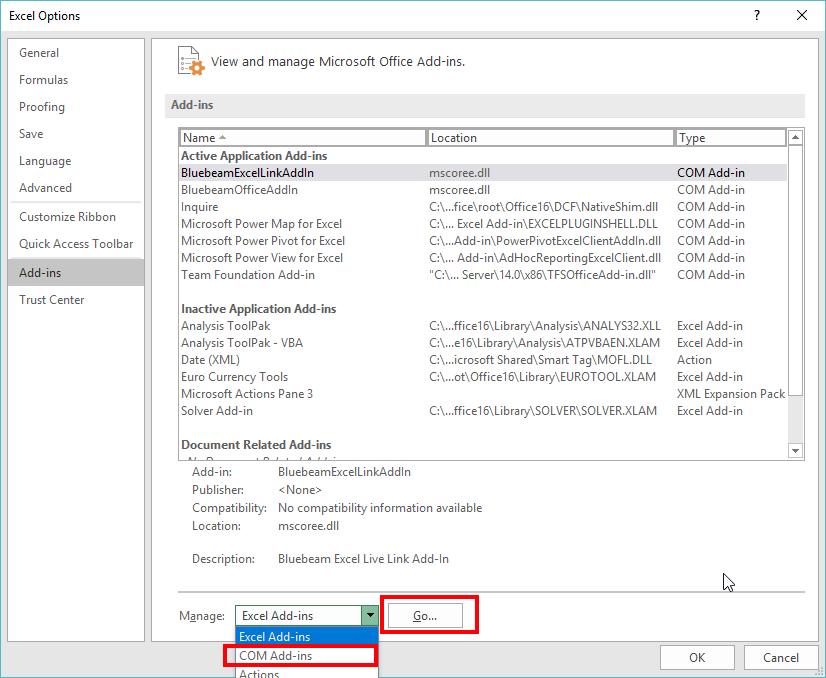Click the Cancel button
826x678 pixels.
point(781,657)
